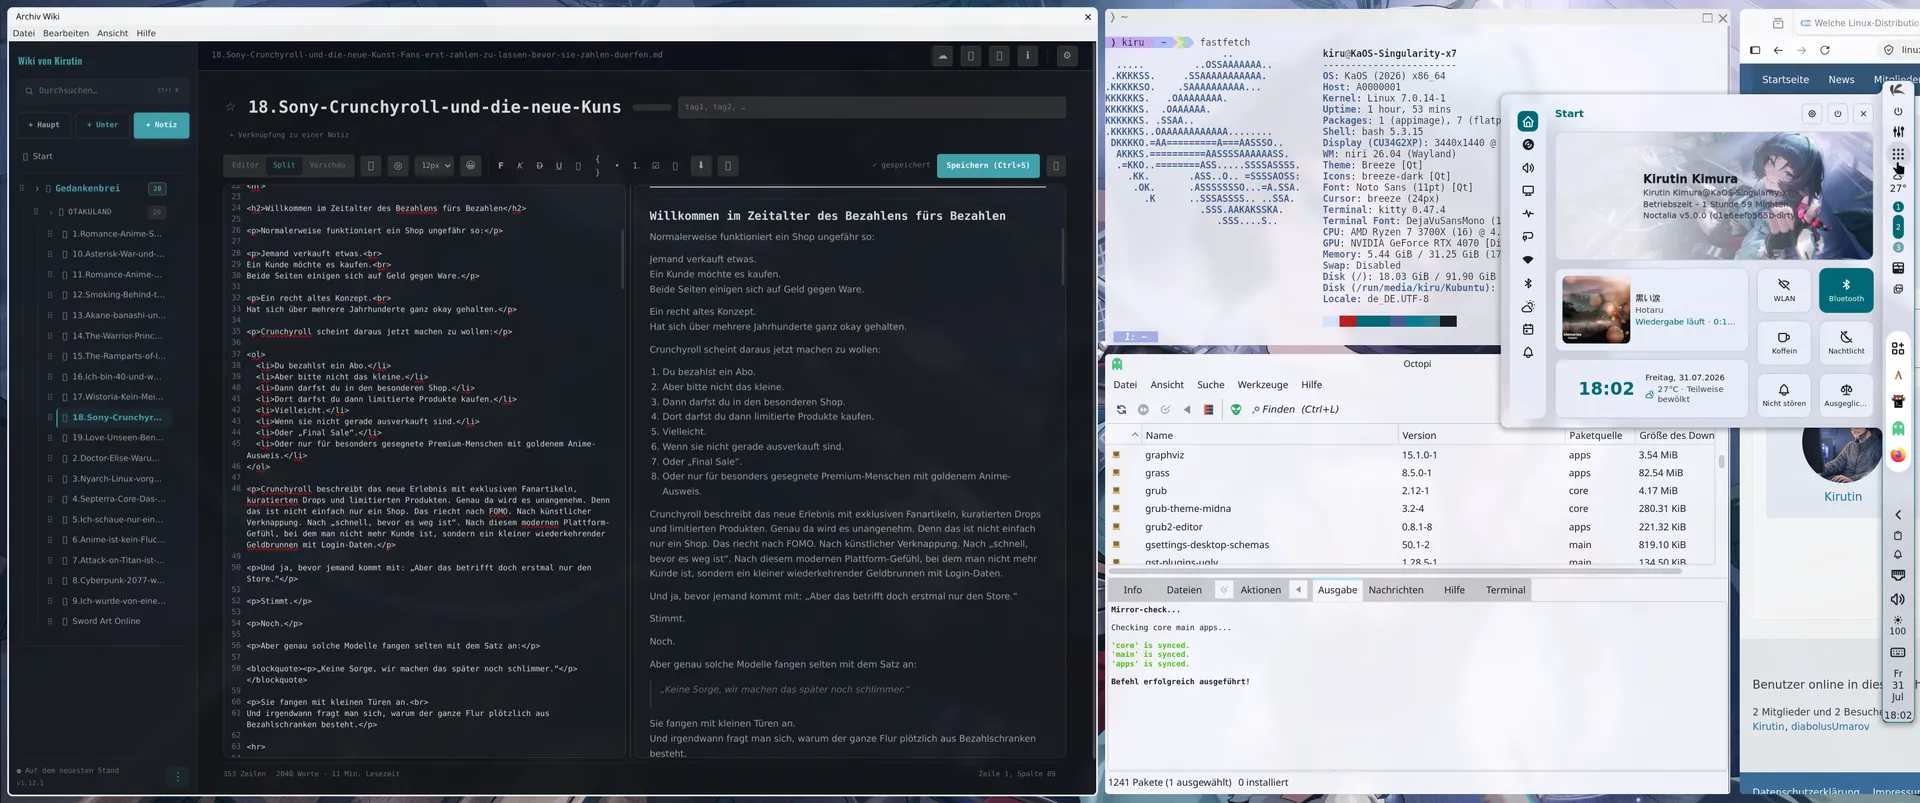Open the Ansicht menu in Archiv Wiki
The width and height of the screenshot is (1920, 803).
click(x=113, y=33)
